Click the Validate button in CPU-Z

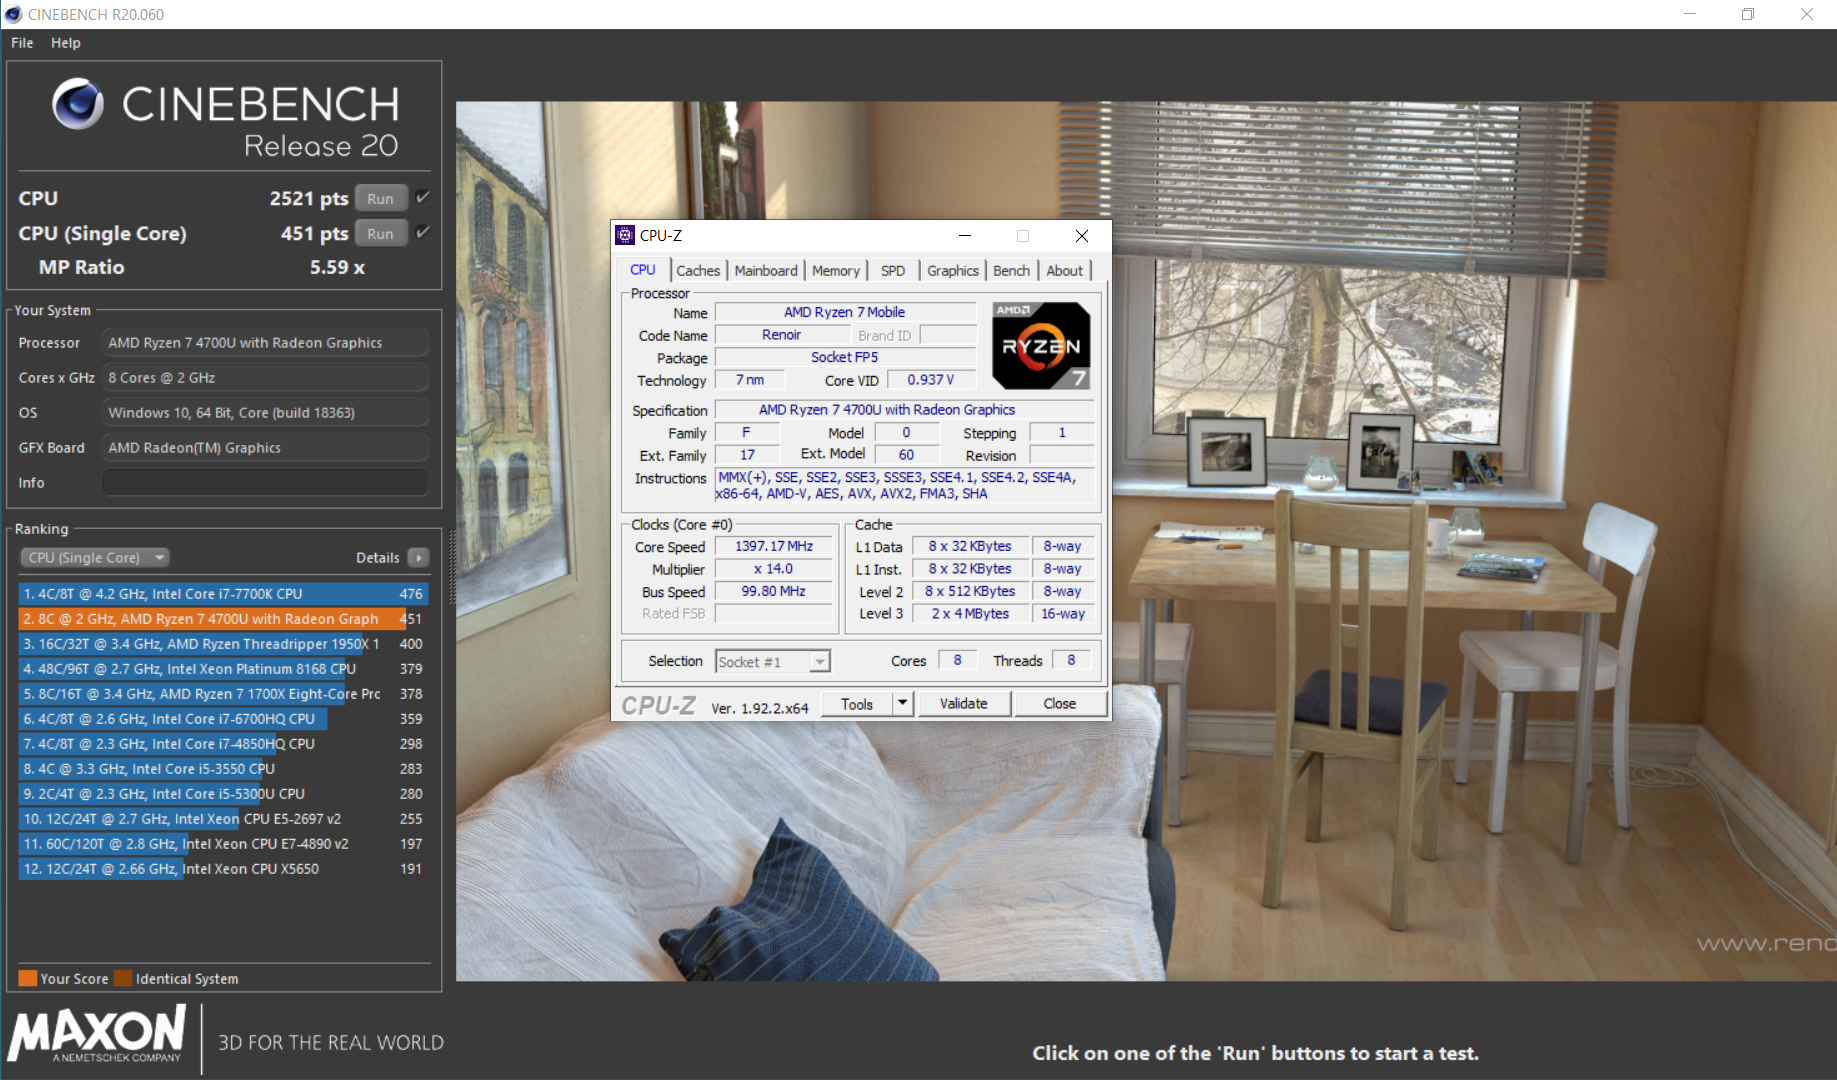963,703
